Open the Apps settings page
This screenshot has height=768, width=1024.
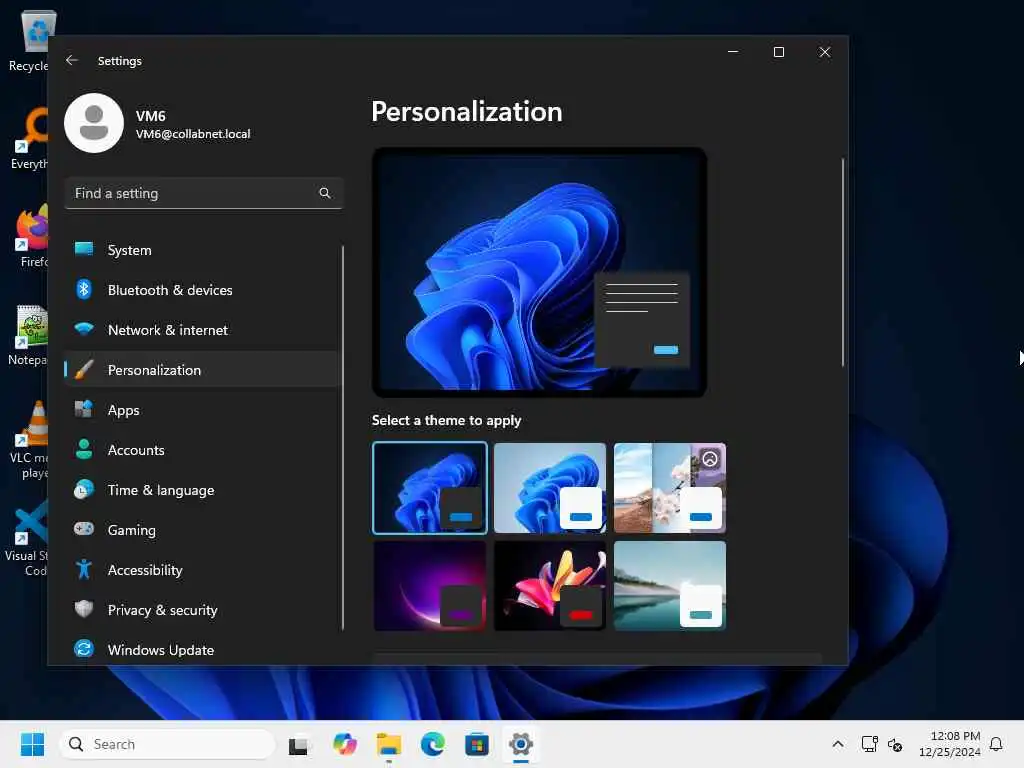(202, 410)
